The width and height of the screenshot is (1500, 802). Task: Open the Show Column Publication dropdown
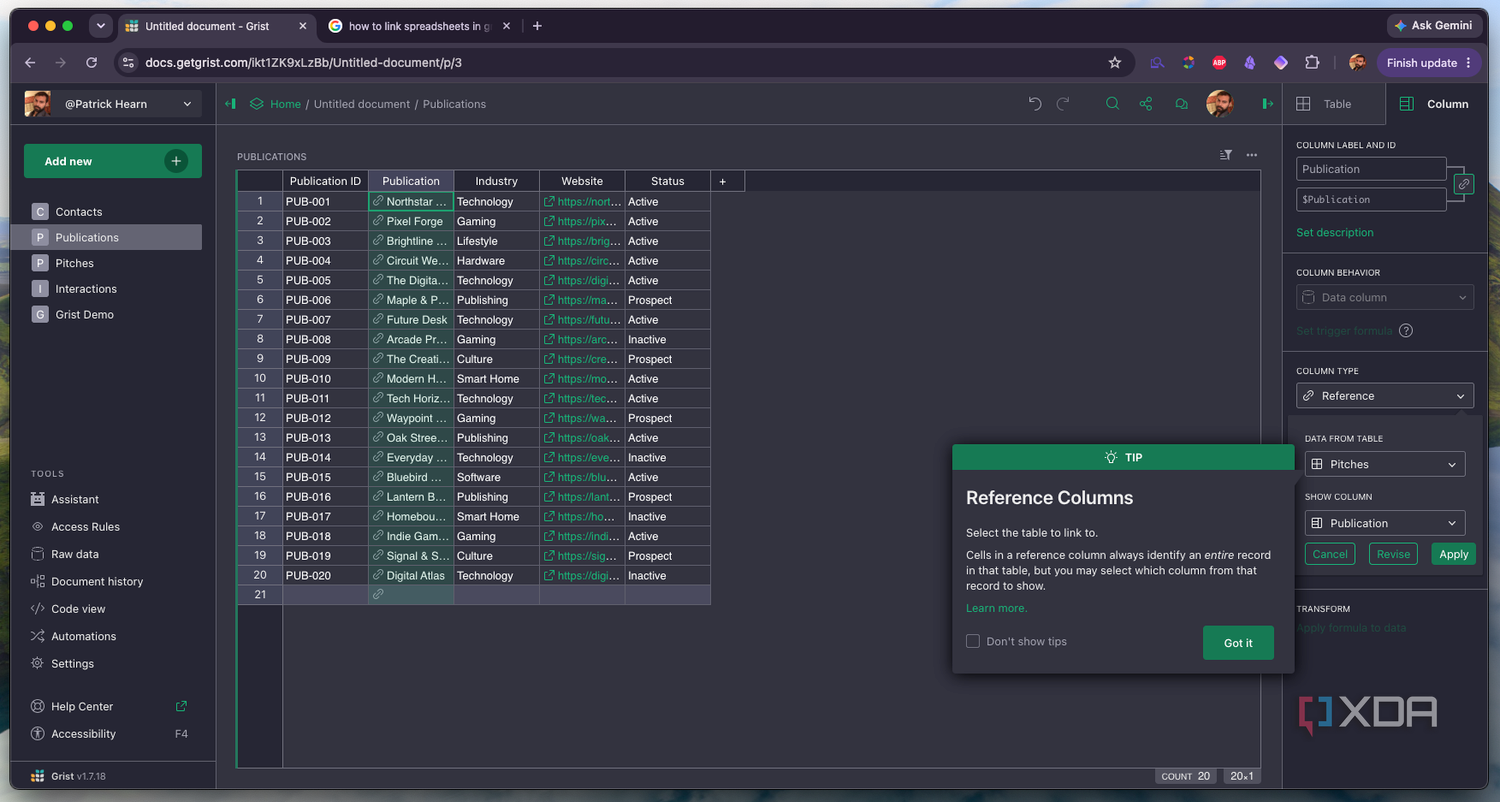tap(1385, 523)
